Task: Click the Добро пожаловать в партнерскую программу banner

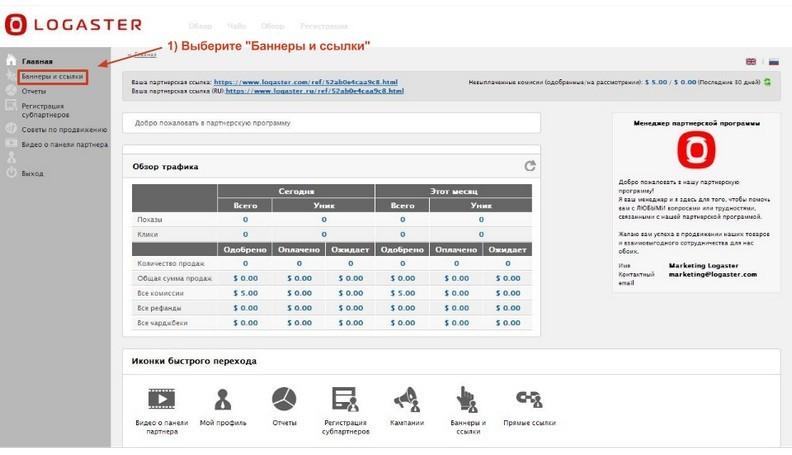Action: coord(331,123)
